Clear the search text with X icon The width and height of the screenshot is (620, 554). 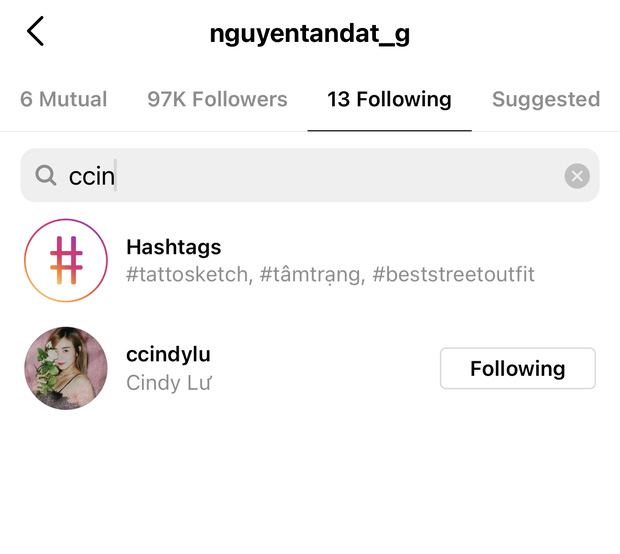(x=577, y=176)
